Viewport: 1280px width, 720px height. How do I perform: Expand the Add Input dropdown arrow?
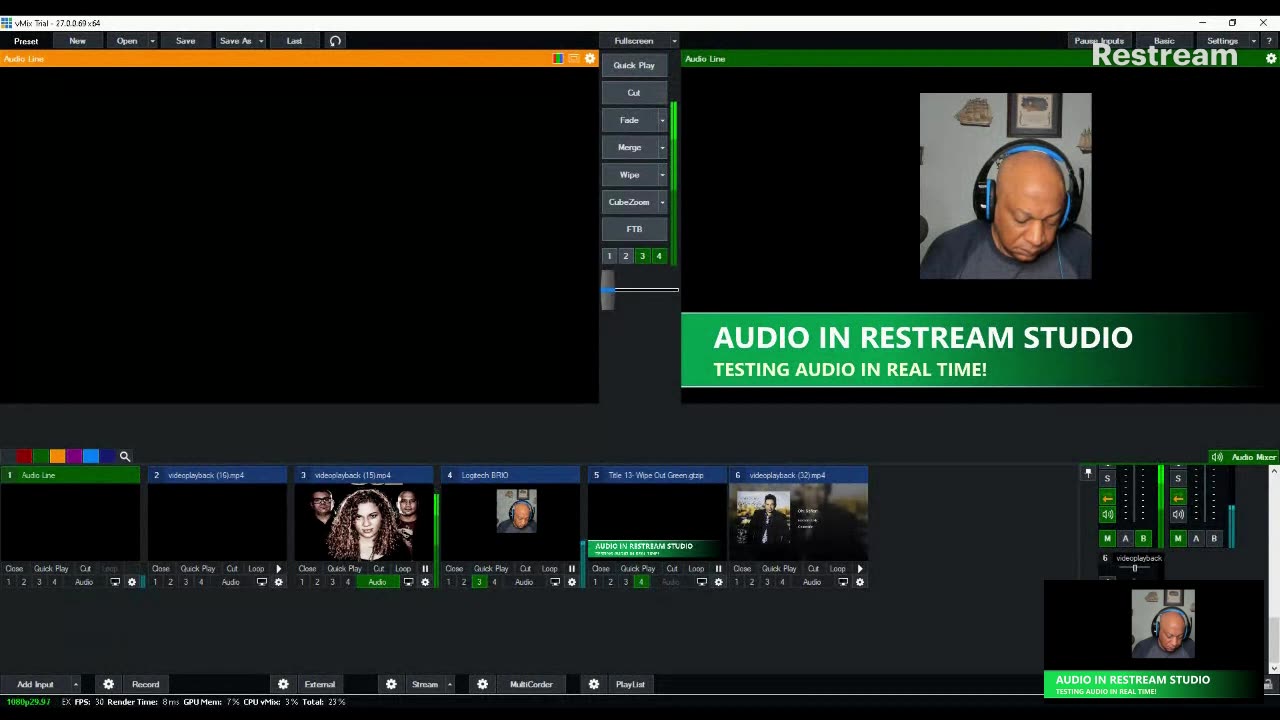75,684
